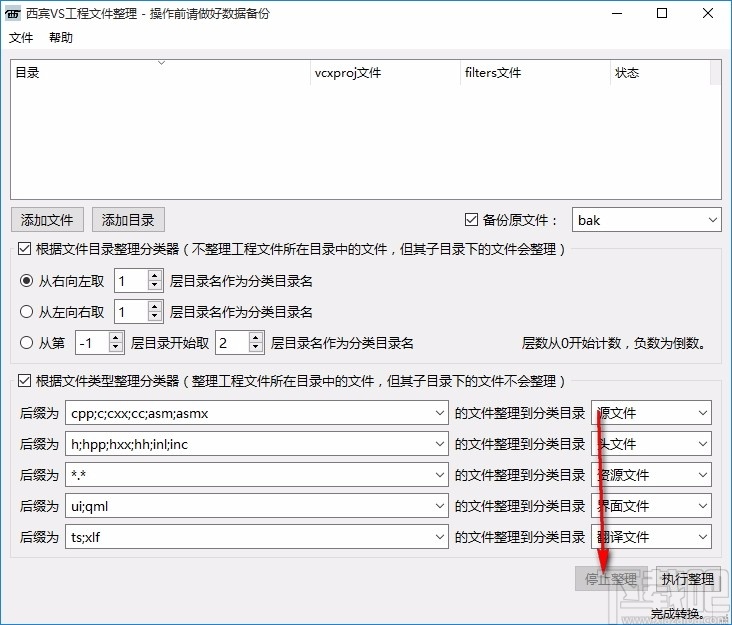The height and width of the screenshot is (625, 732).
Task: Sort by the vcxproj文件 column header
Action: click(385, 73)
